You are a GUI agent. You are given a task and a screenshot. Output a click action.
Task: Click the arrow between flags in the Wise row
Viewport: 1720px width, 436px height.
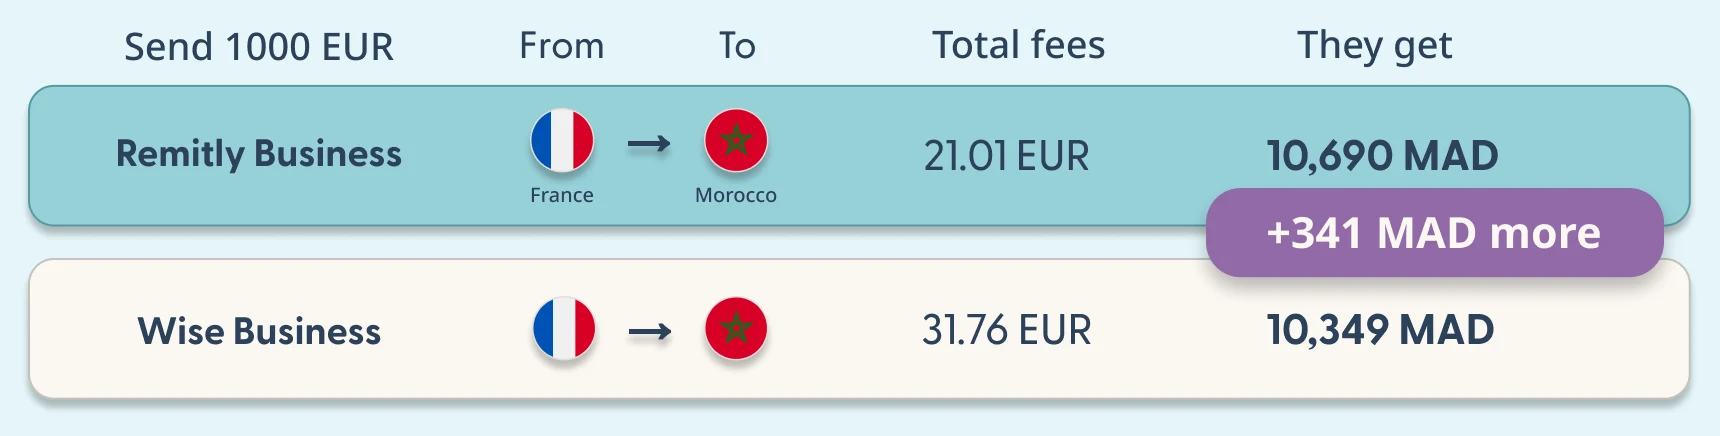click(650, 332)
